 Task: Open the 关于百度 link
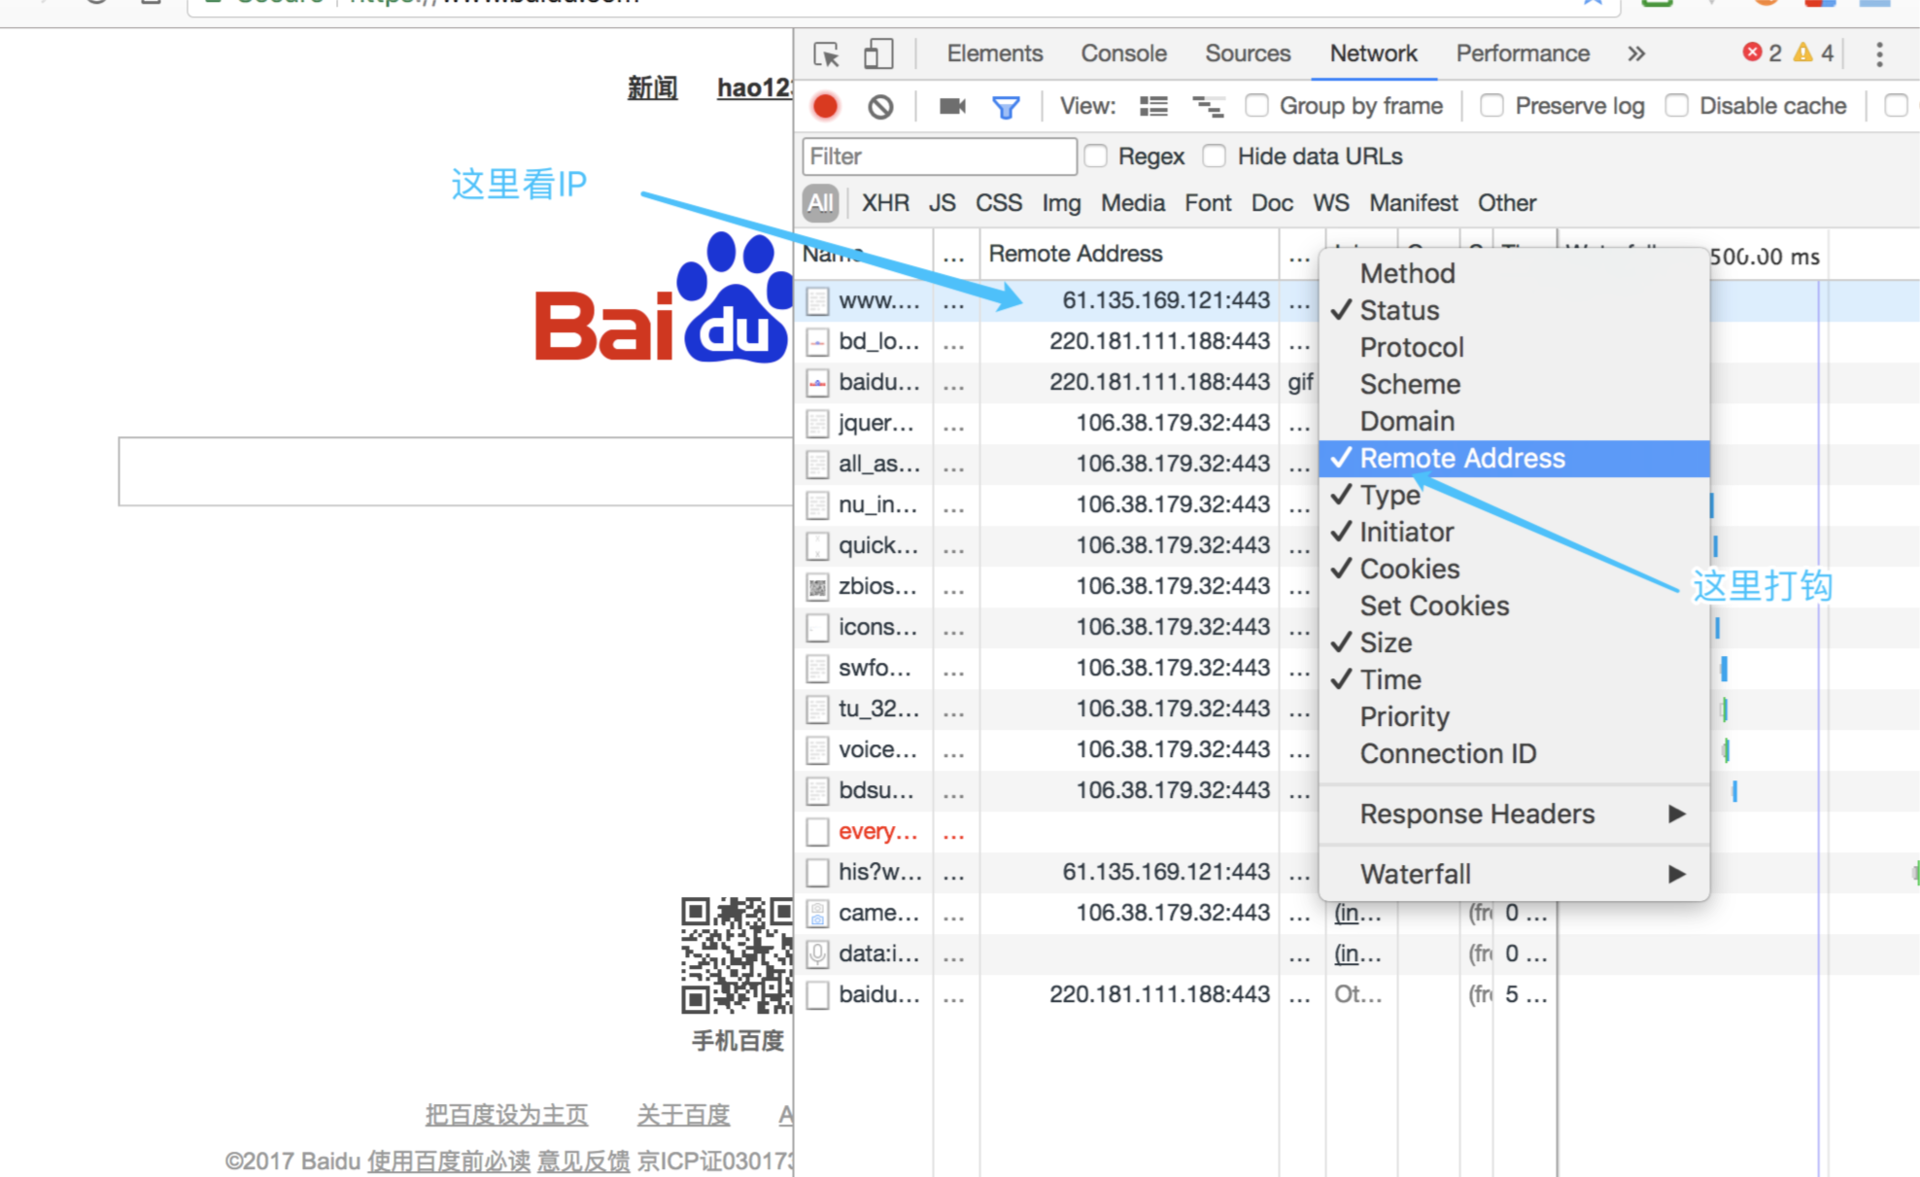683,1114
